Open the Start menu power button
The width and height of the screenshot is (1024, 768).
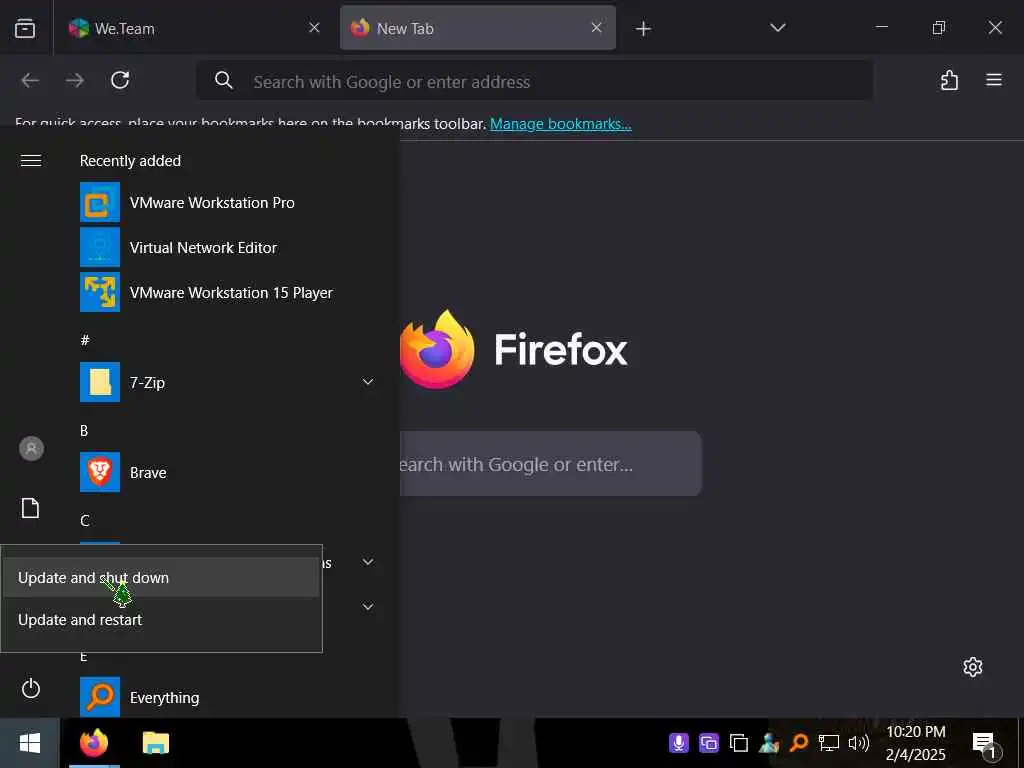tap(31, 688)
